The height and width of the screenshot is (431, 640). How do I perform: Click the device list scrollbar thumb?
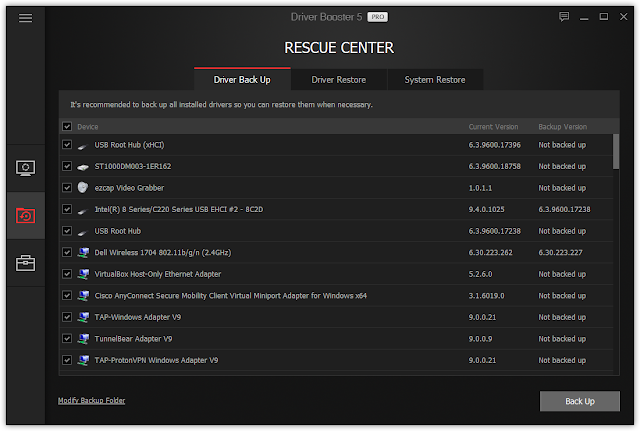click(x=616, y=151)
